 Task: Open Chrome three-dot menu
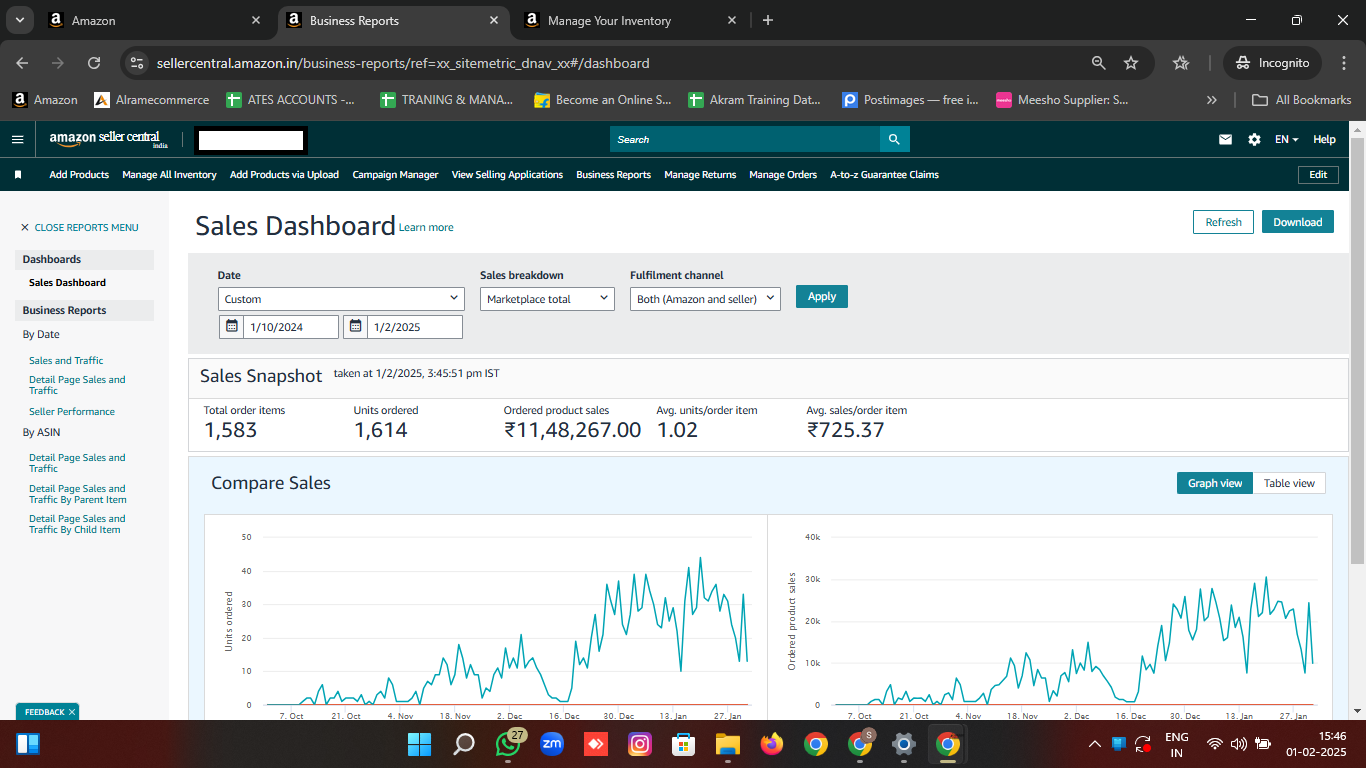tap(1343, 63)
